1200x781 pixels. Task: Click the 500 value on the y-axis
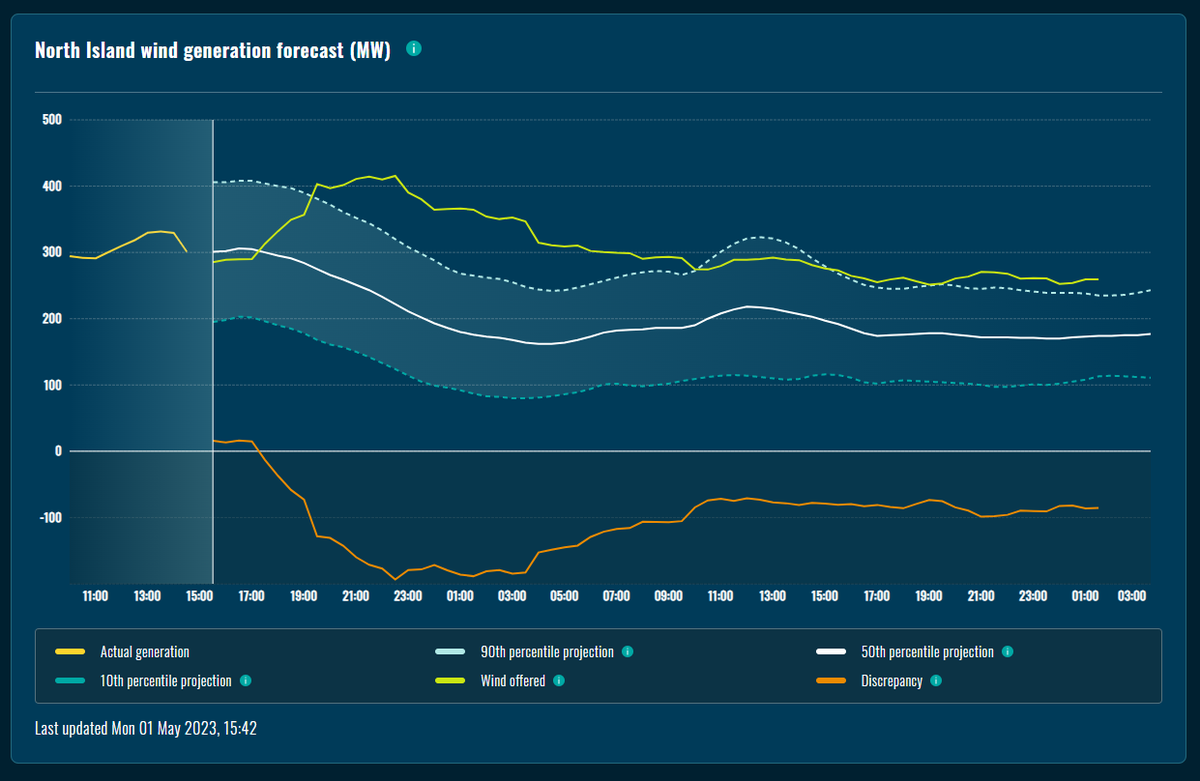[x=51, y=120]
